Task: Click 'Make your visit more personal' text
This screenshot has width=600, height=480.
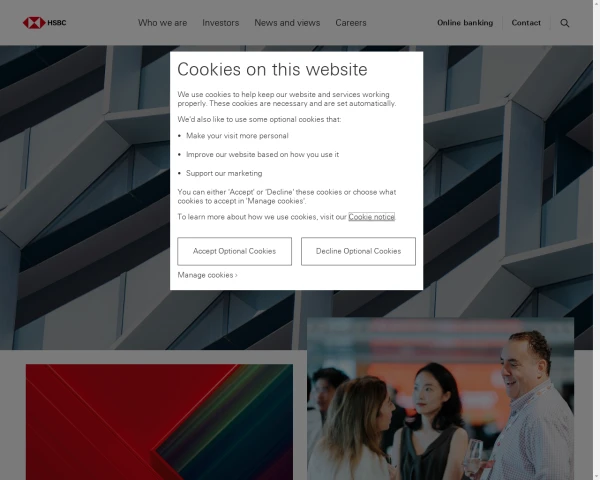Action: coord(237,136)
